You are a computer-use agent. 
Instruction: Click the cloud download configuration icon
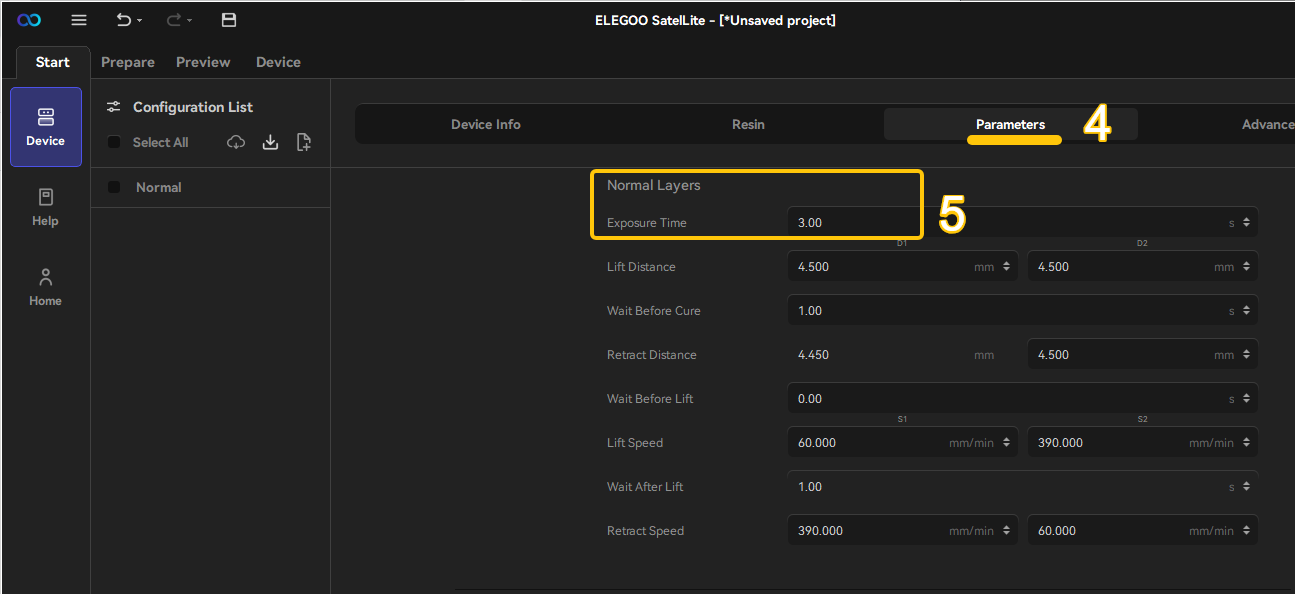click(236, 143)
